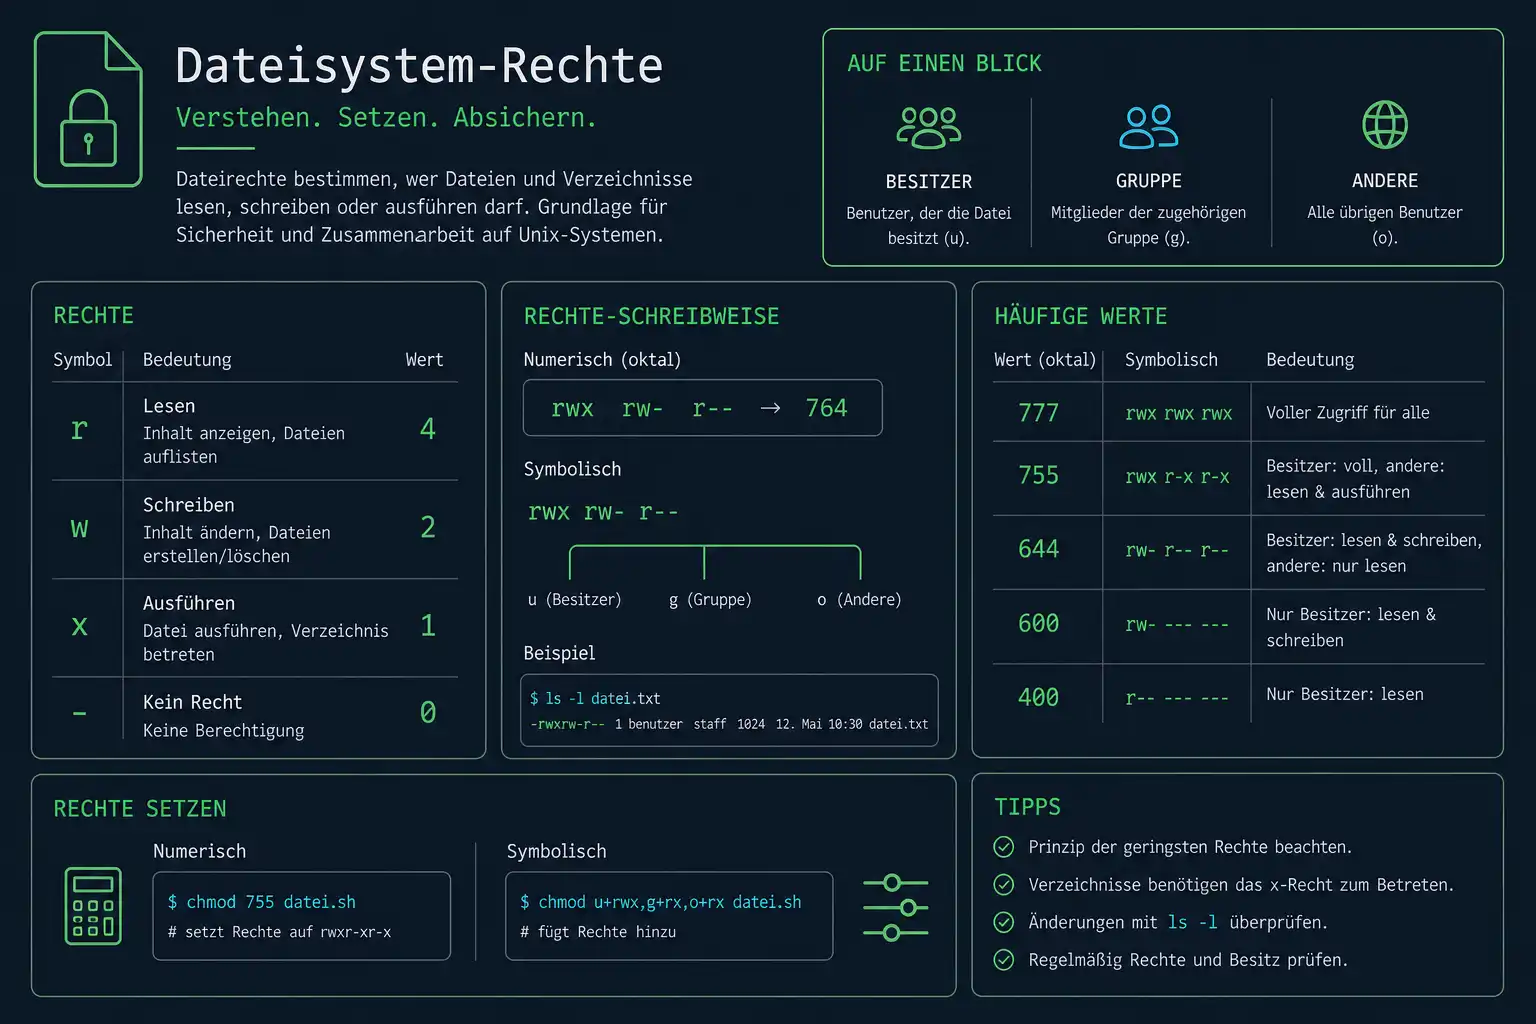Click the checkmark beside 'Regelmäßig Rechte und Besitz'
1536x1024 pixels.
[x=1004, y=960]
